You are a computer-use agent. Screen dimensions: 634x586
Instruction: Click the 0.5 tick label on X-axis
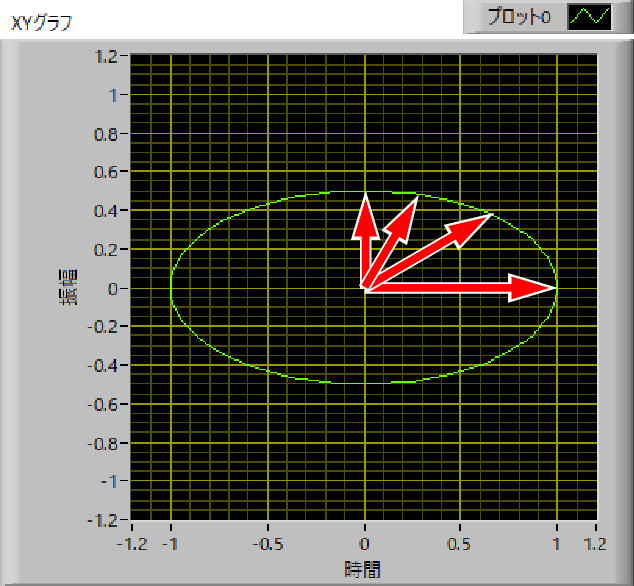(461, 544)
